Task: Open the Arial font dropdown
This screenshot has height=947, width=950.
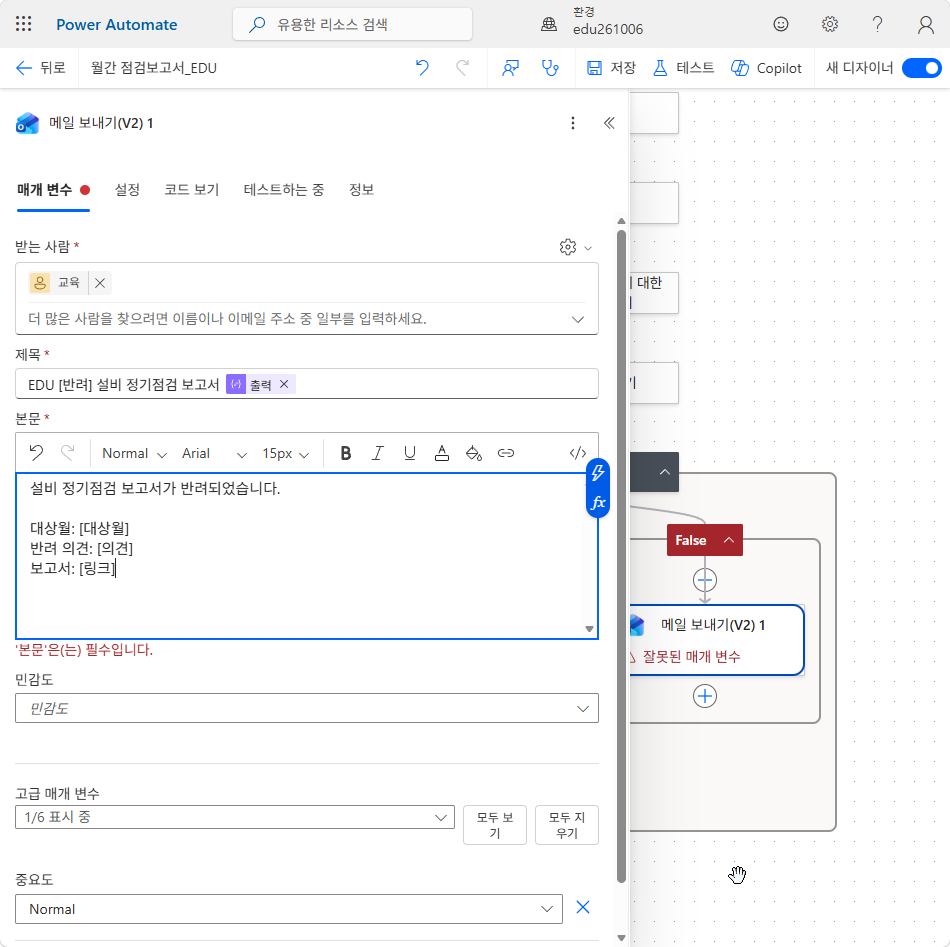Action: pos(214,453)
